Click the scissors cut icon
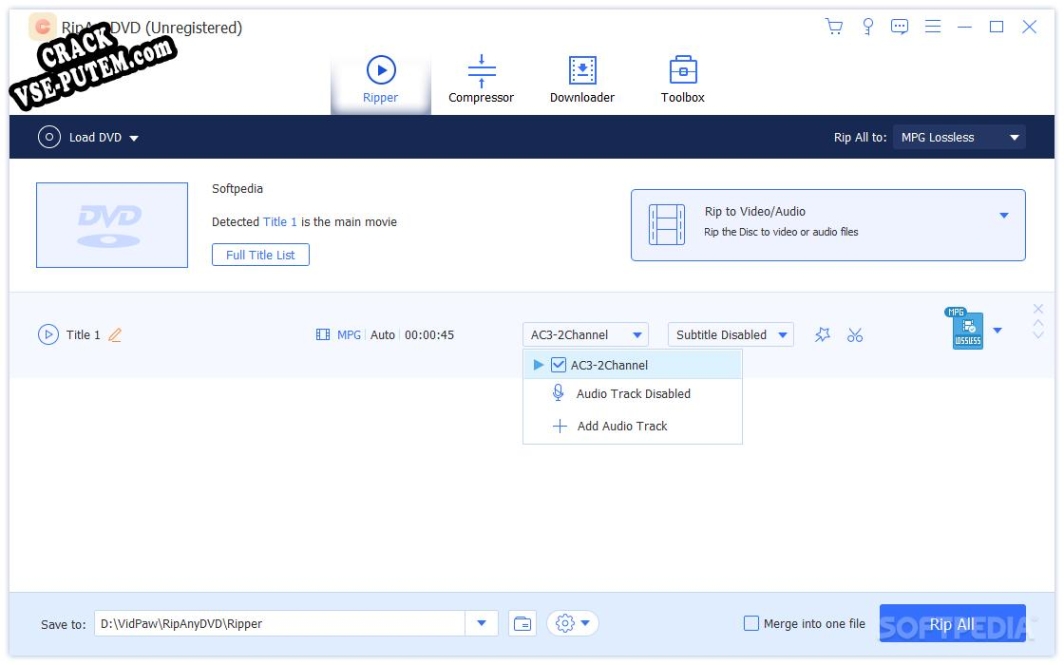 pos(854,335)
